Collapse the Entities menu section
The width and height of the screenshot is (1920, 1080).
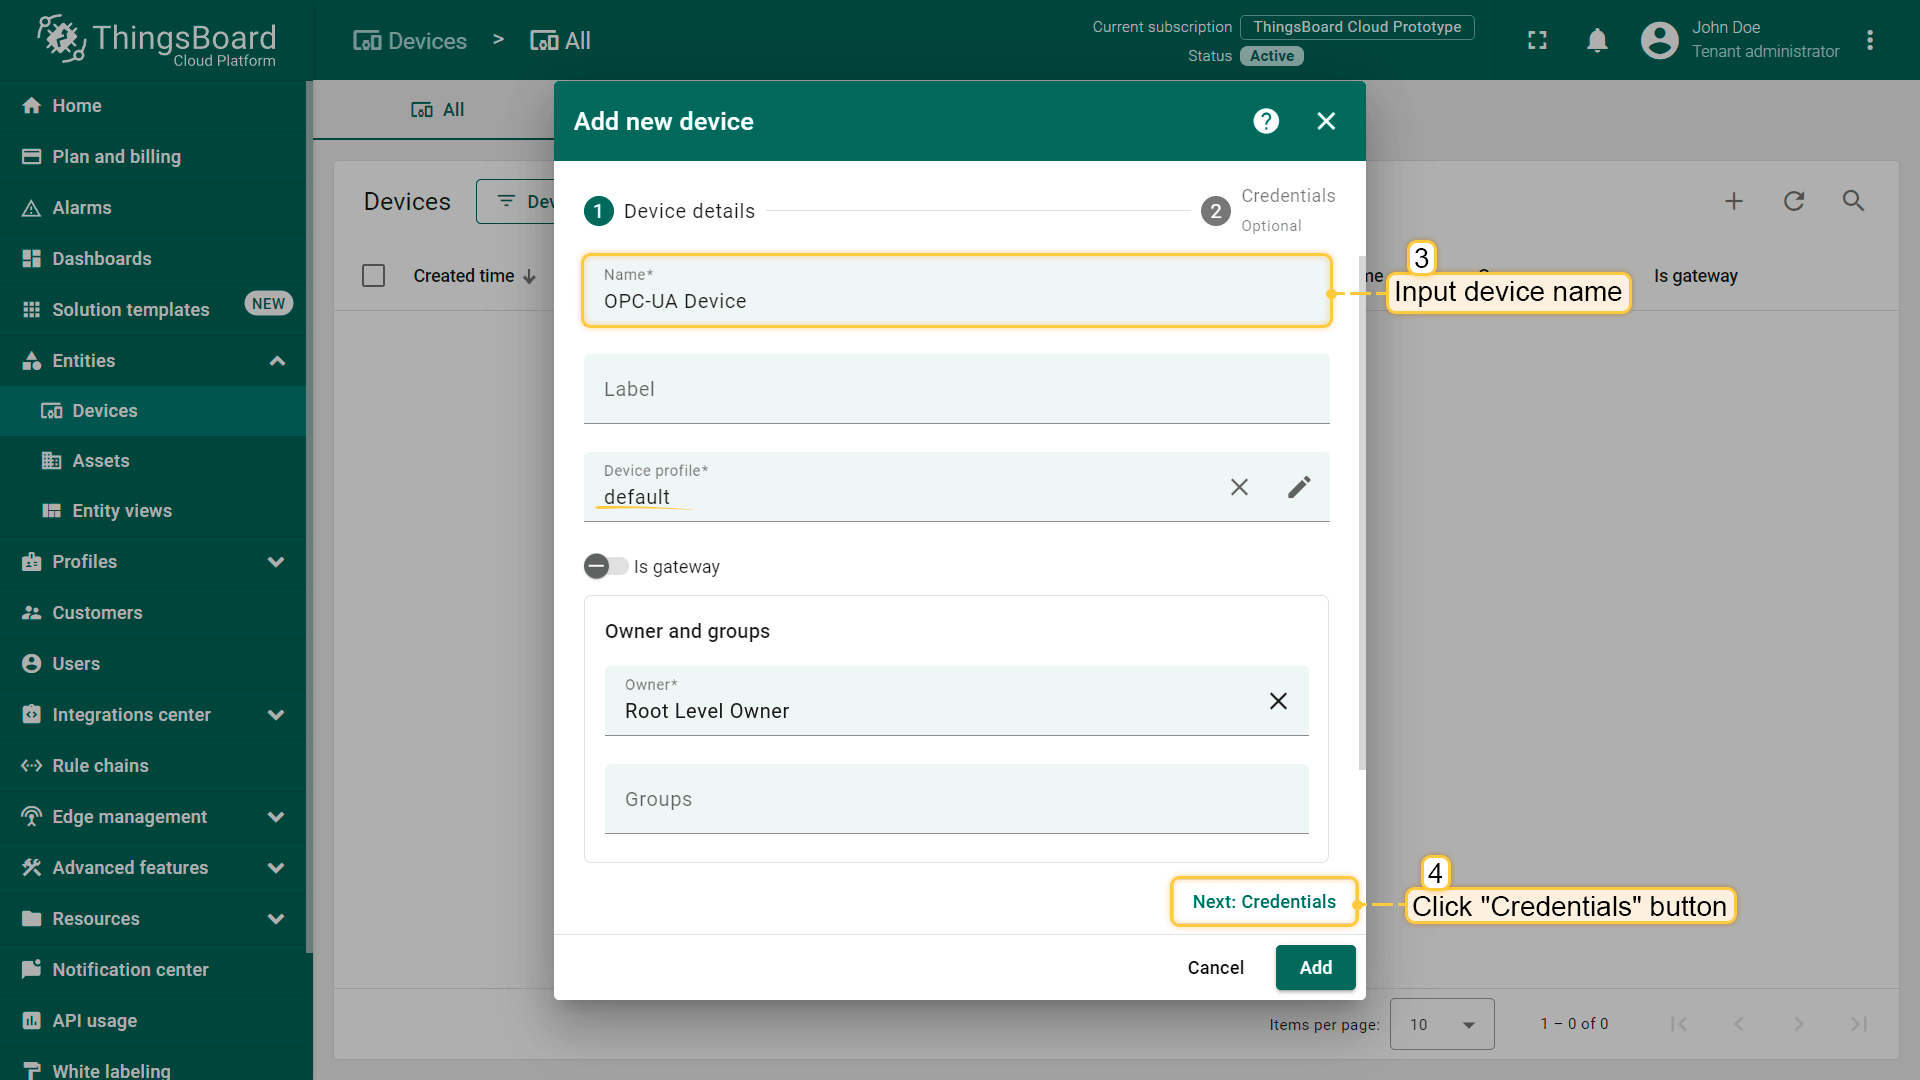[277, 361]
